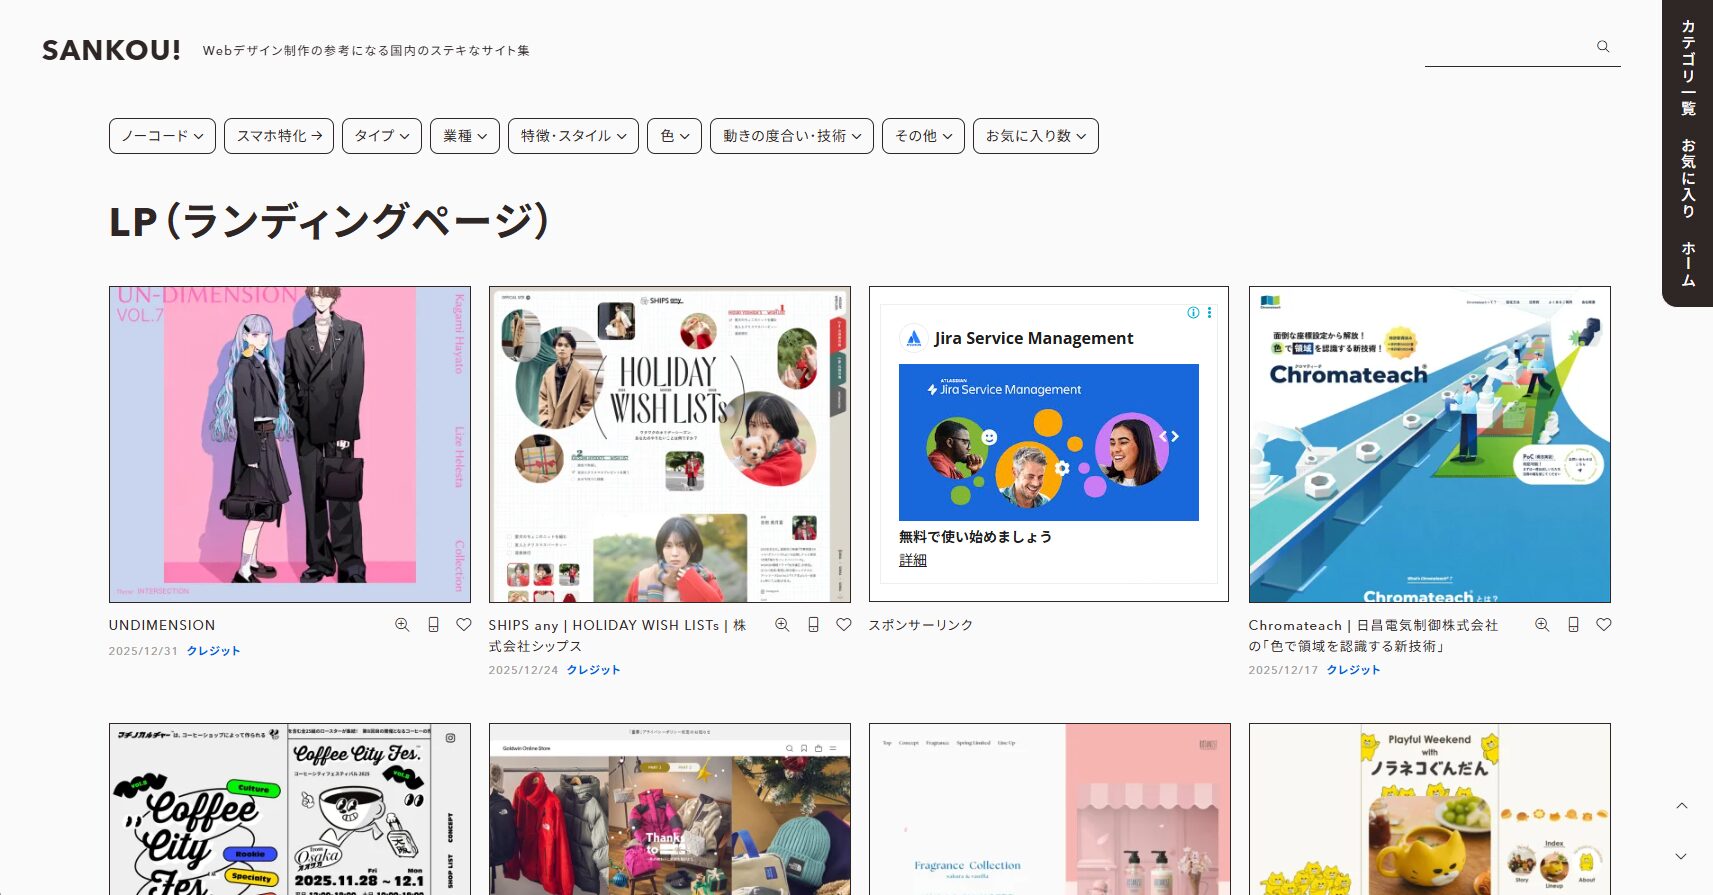Expand the 特徴・スタイル dropdown

[x=573, y=136]
